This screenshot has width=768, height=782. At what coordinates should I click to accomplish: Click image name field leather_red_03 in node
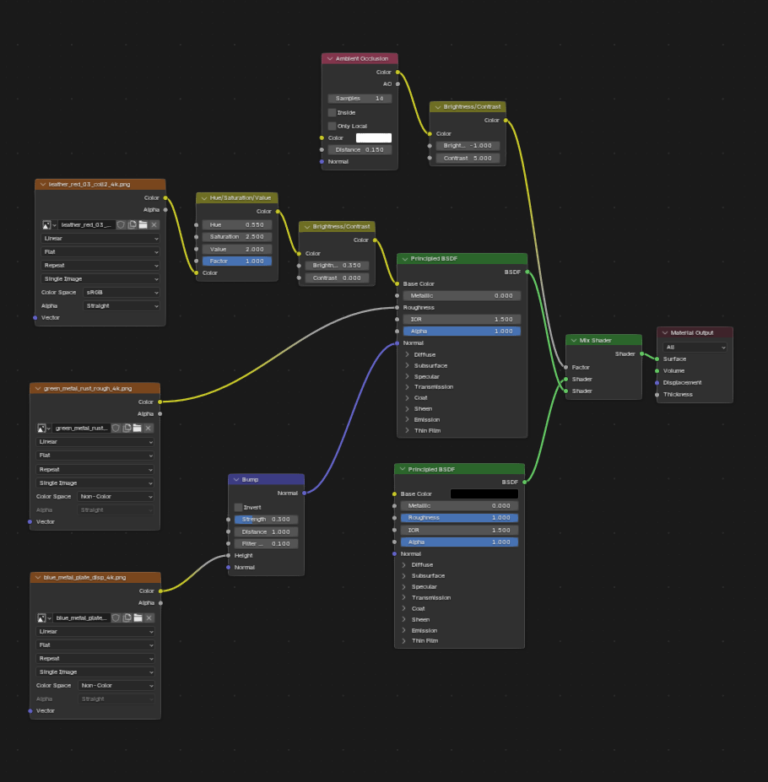click(86, 225)
